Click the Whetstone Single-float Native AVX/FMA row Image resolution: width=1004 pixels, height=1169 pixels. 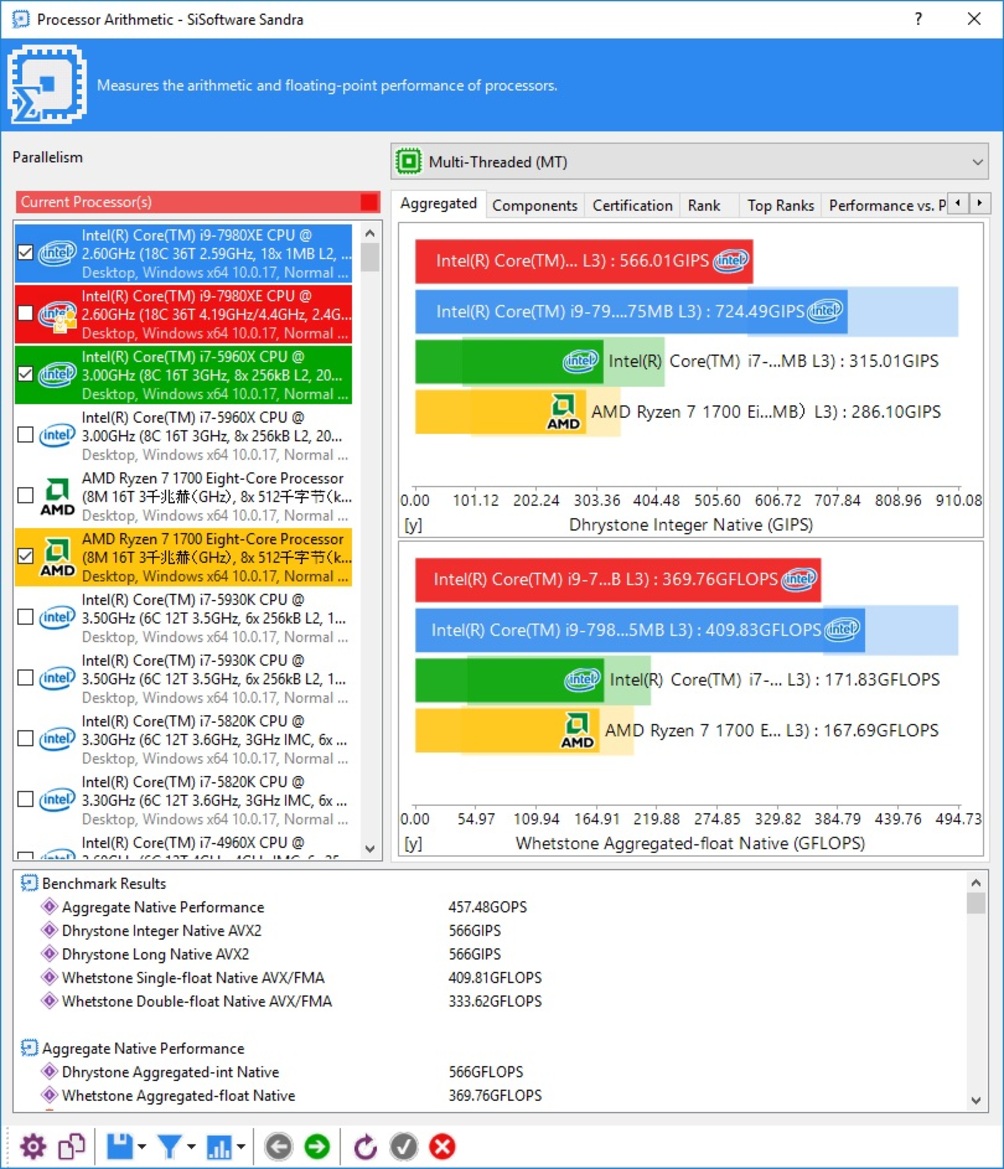[x=302, y=977]
